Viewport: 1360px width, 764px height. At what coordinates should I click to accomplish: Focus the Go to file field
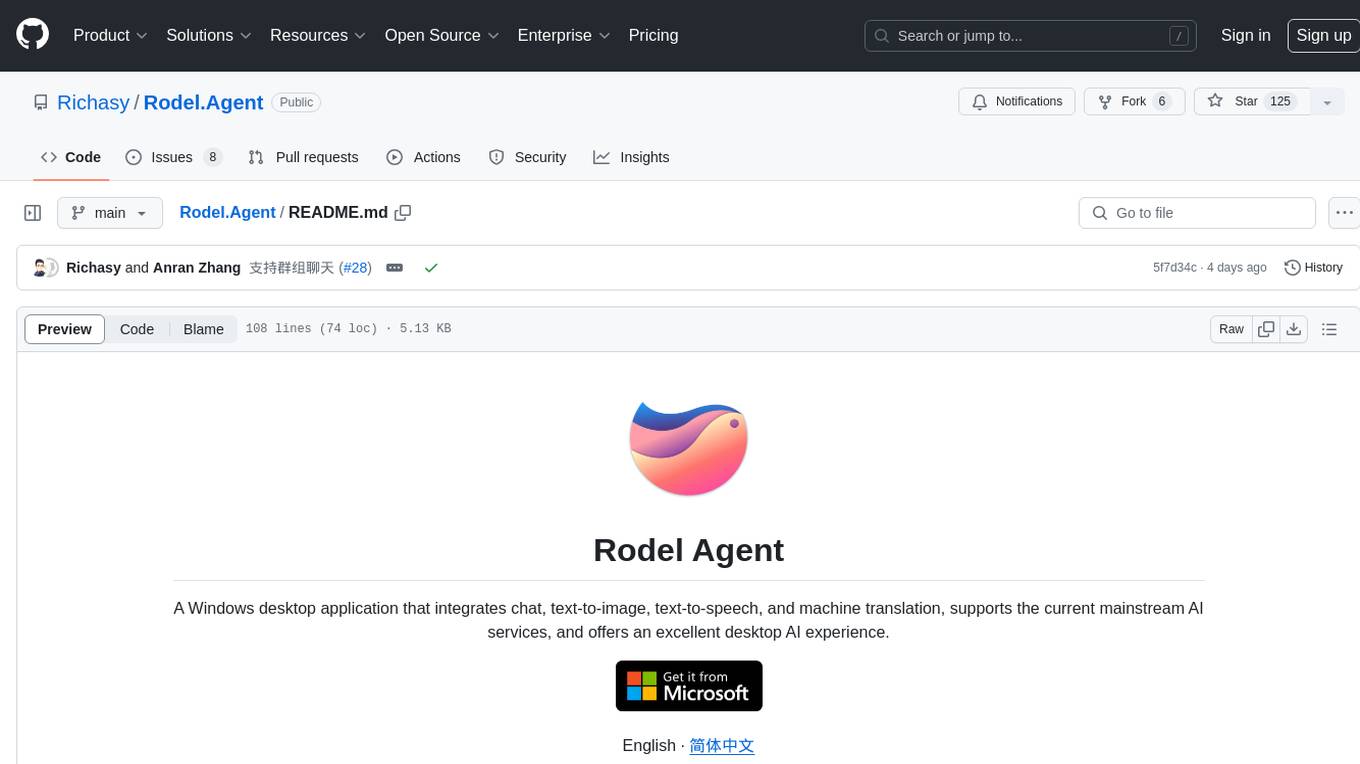1197,213
